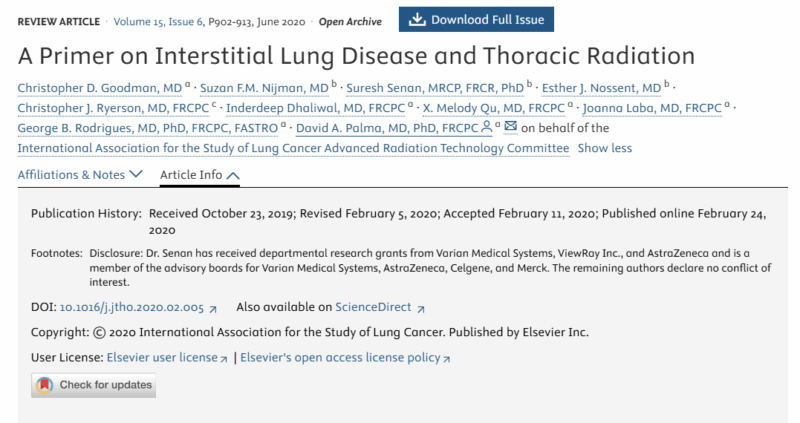Open the author profile person icon
Viewport: 800px width, 423px height.
point(487,127)
